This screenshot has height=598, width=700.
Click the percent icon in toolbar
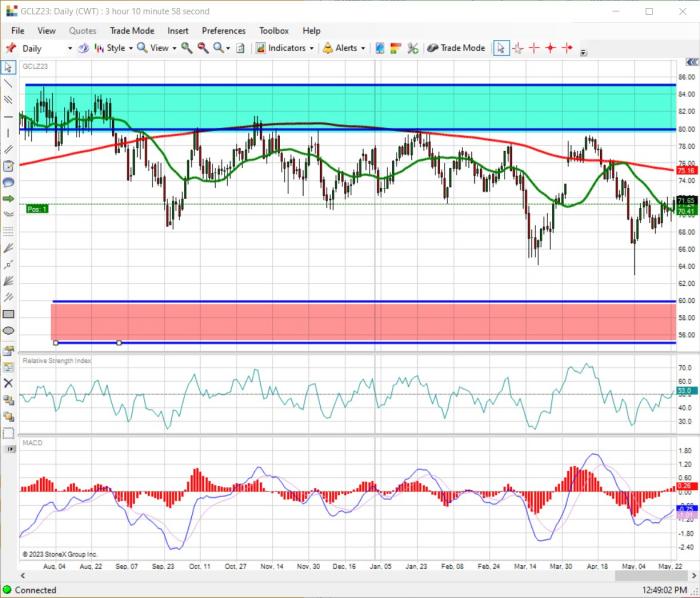pos(413,48)
